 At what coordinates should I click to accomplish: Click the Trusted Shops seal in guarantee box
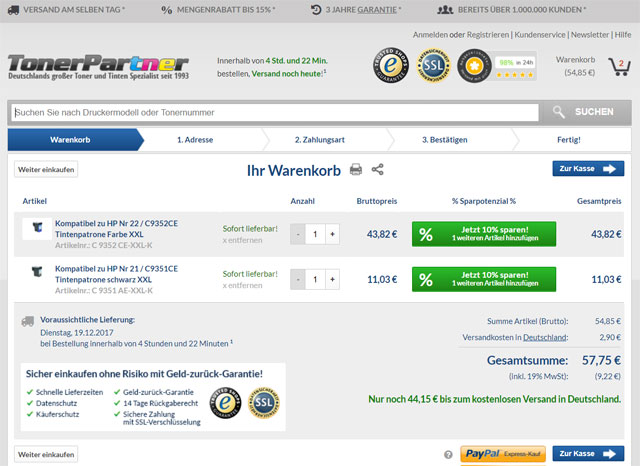[x=225, y=403]
